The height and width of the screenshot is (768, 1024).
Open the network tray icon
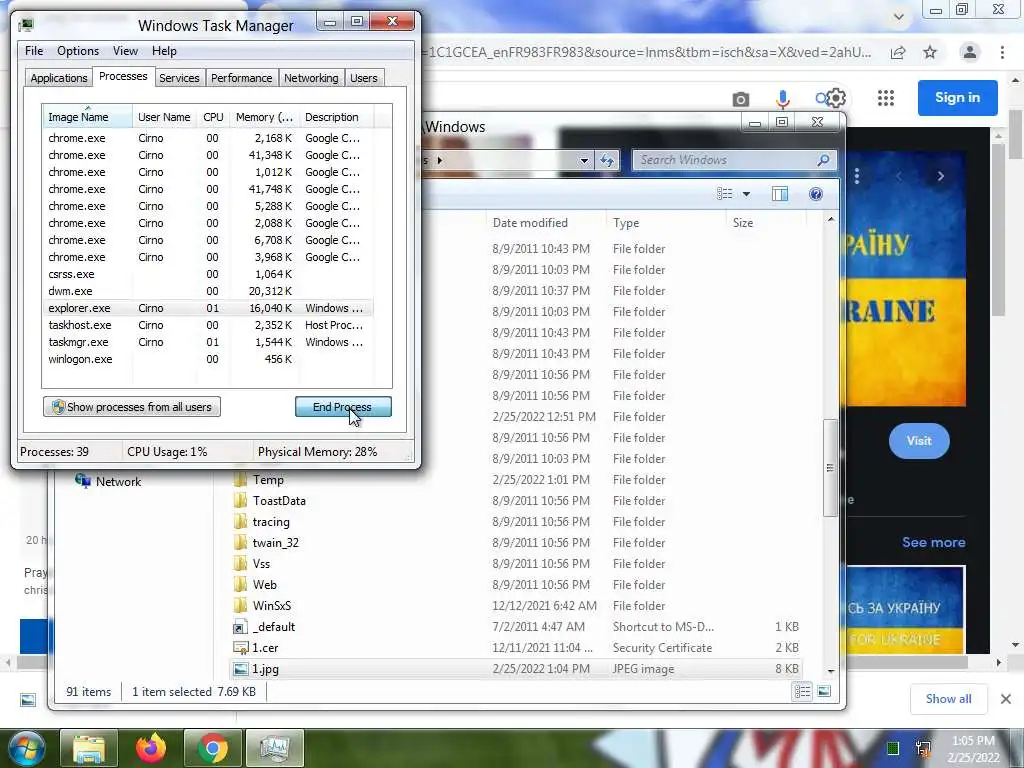pos(923,748)
